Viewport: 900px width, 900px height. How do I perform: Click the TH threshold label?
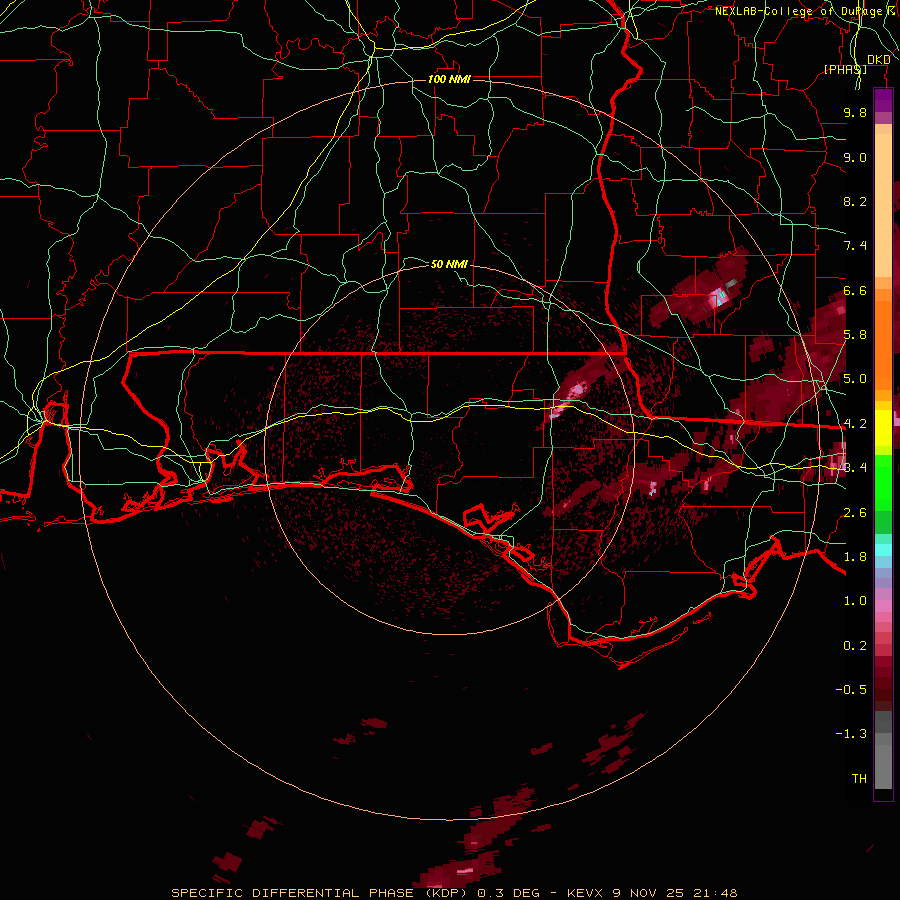(x=859, y=779)
